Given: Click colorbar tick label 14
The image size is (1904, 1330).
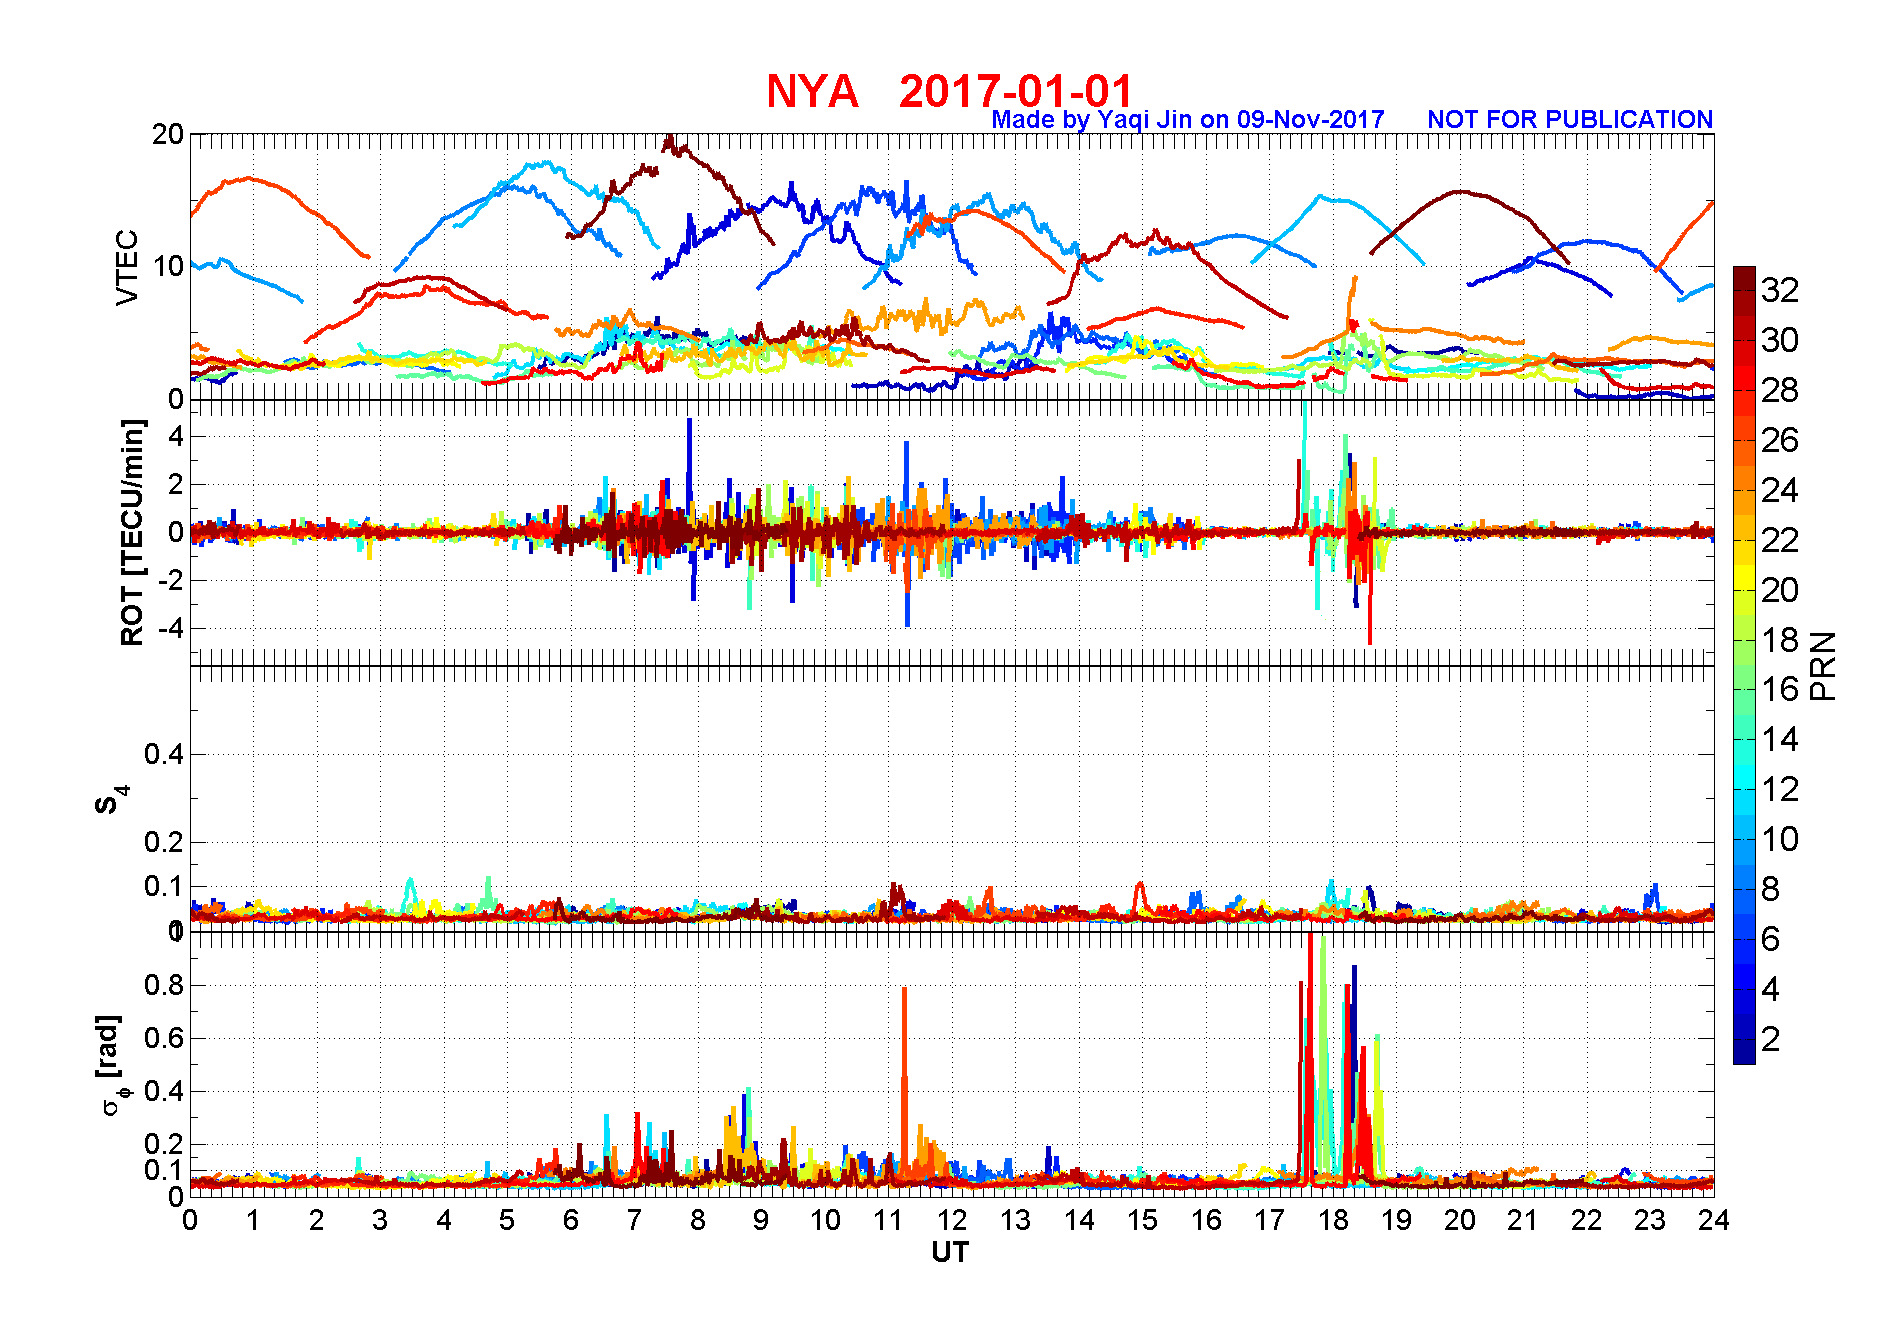Looking at the screenshot, I should (x=1780, y=739).
